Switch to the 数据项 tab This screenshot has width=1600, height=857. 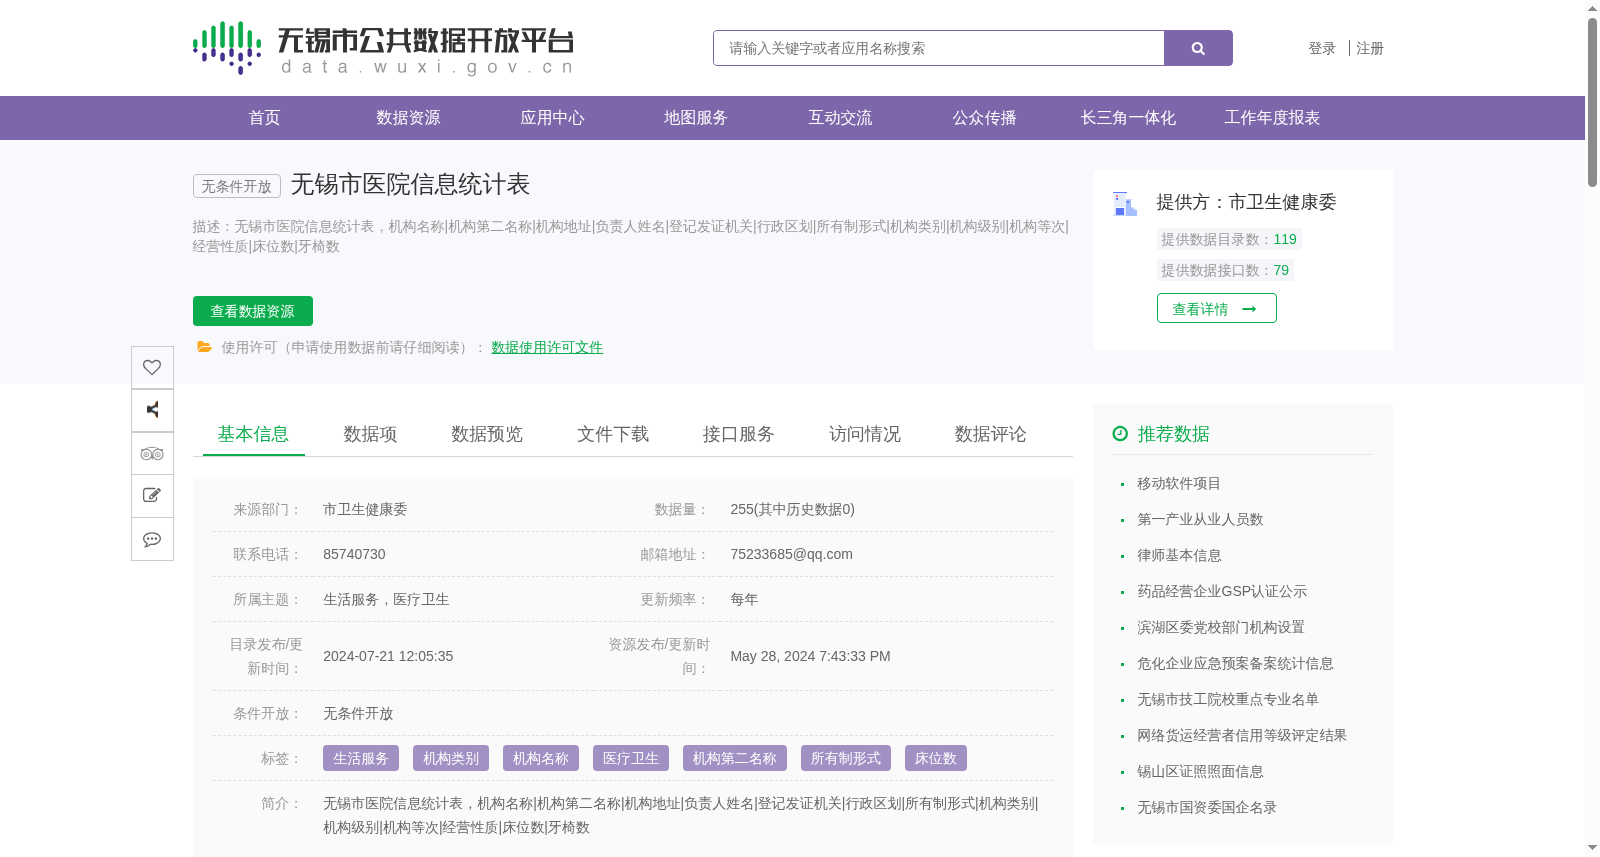(370, 434)
